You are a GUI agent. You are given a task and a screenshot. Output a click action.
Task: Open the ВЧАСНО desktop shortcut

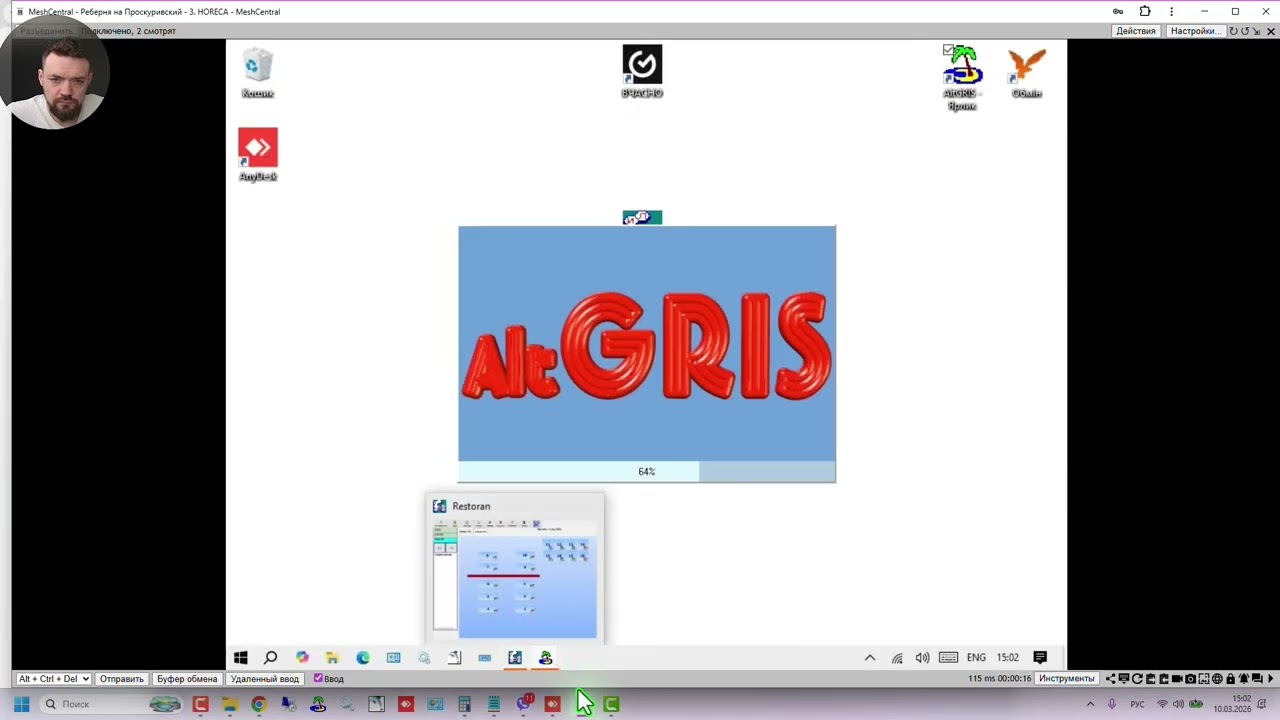pos(642,72)
